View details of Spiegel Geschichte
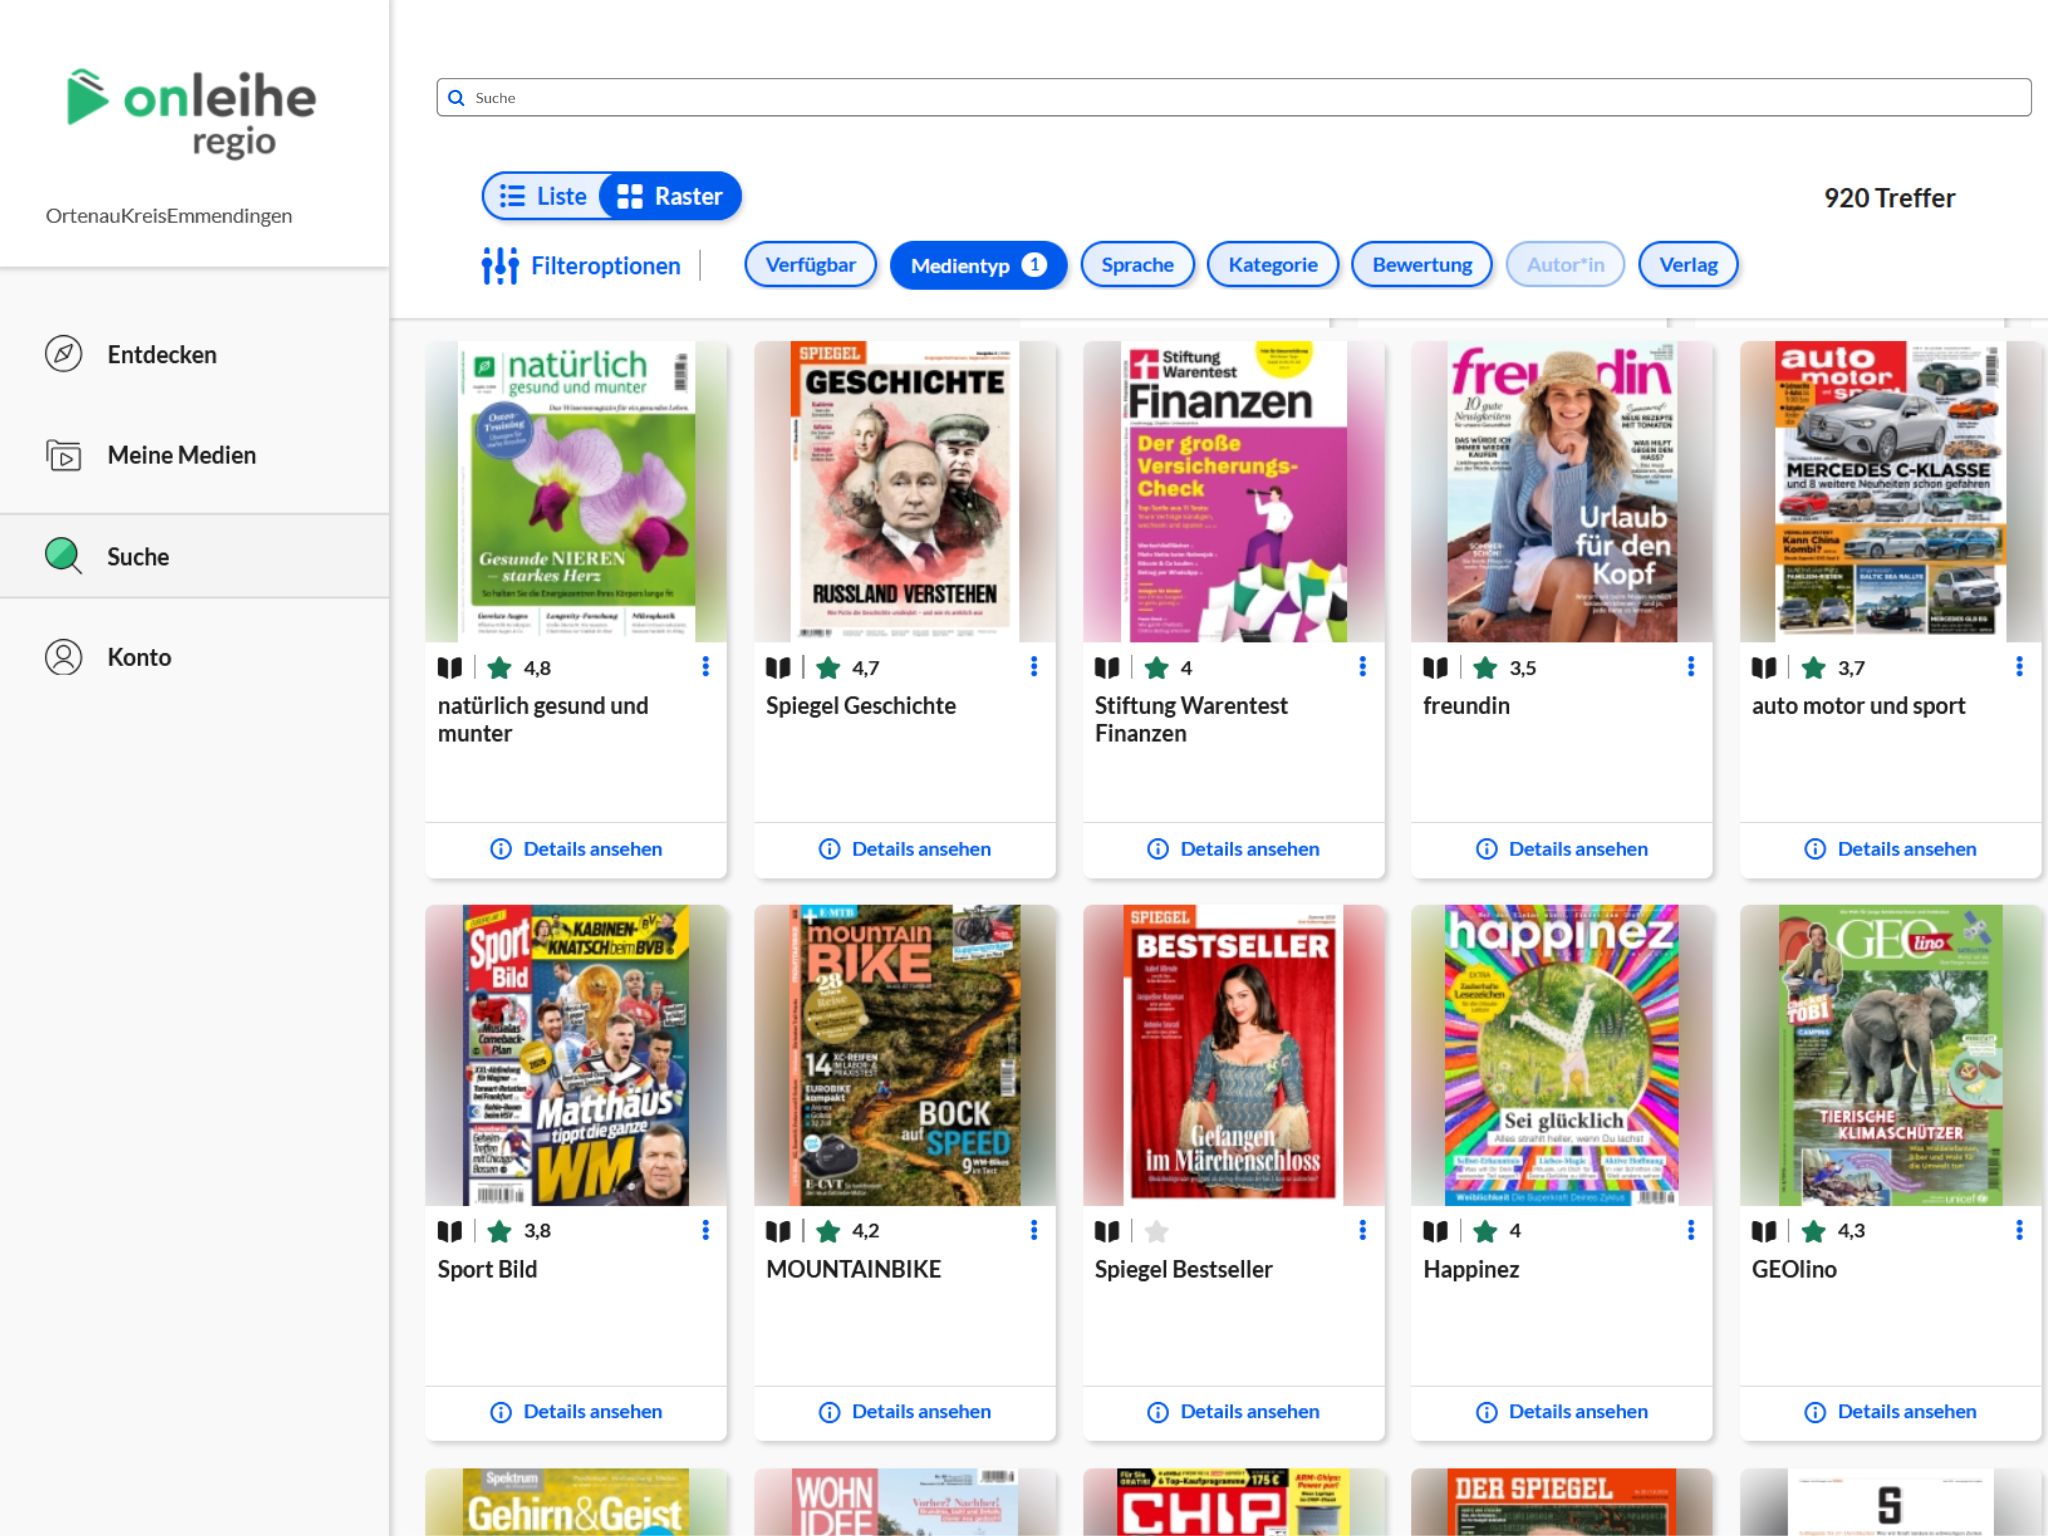The image size is (2048, 1536). click(905, 849)
